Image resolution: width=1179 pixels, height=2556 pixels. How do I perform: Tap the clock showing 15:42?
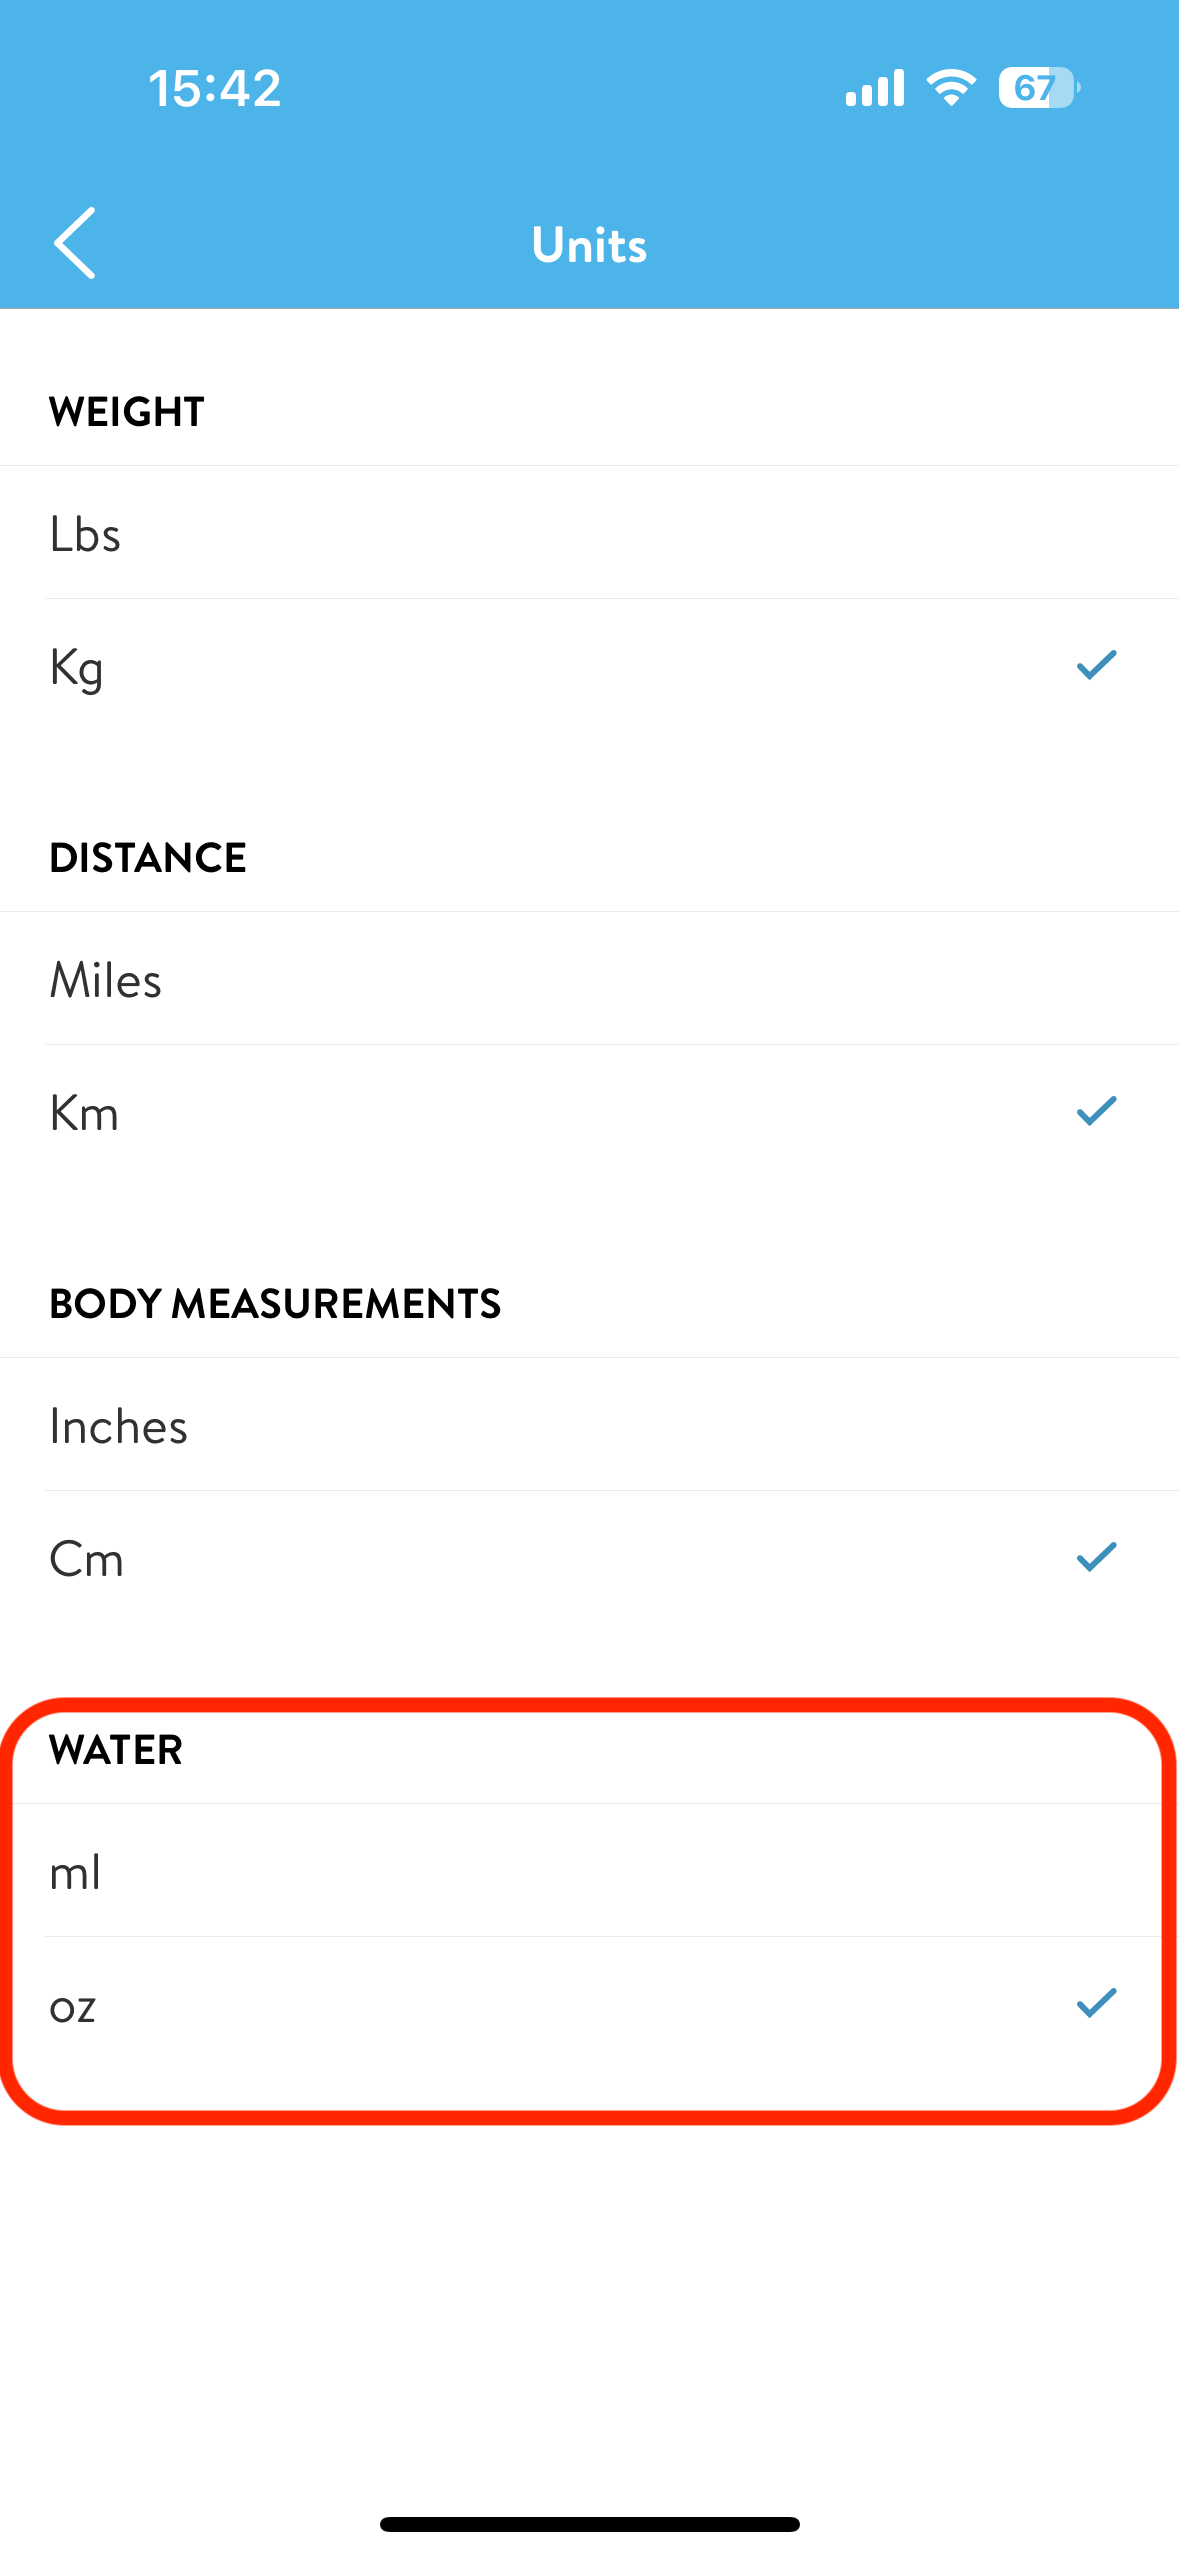point(215,88)
